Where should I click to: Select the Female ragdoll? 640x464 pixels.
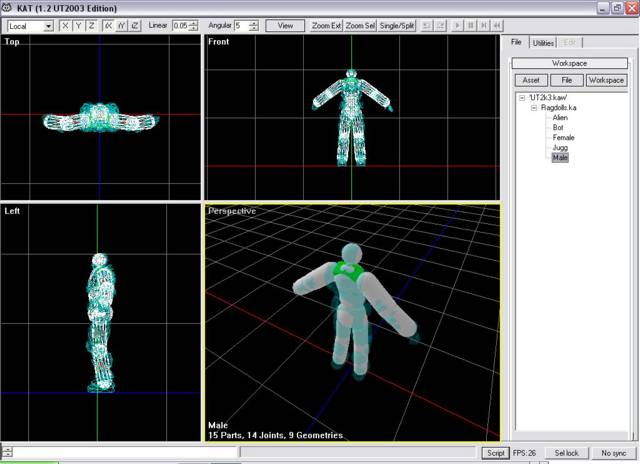pos(564,138)
